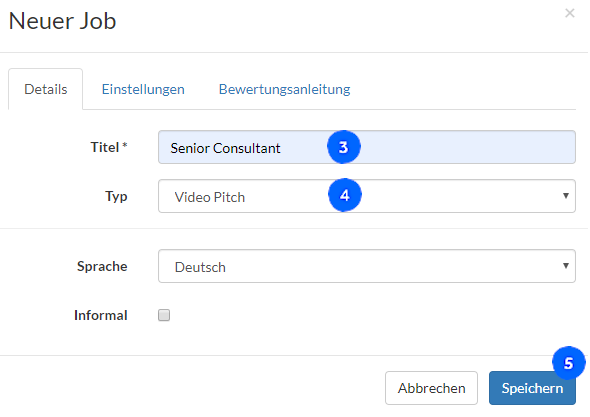
Task: Click the arrow of the Typ dropdown
Action: pos(565,196)
